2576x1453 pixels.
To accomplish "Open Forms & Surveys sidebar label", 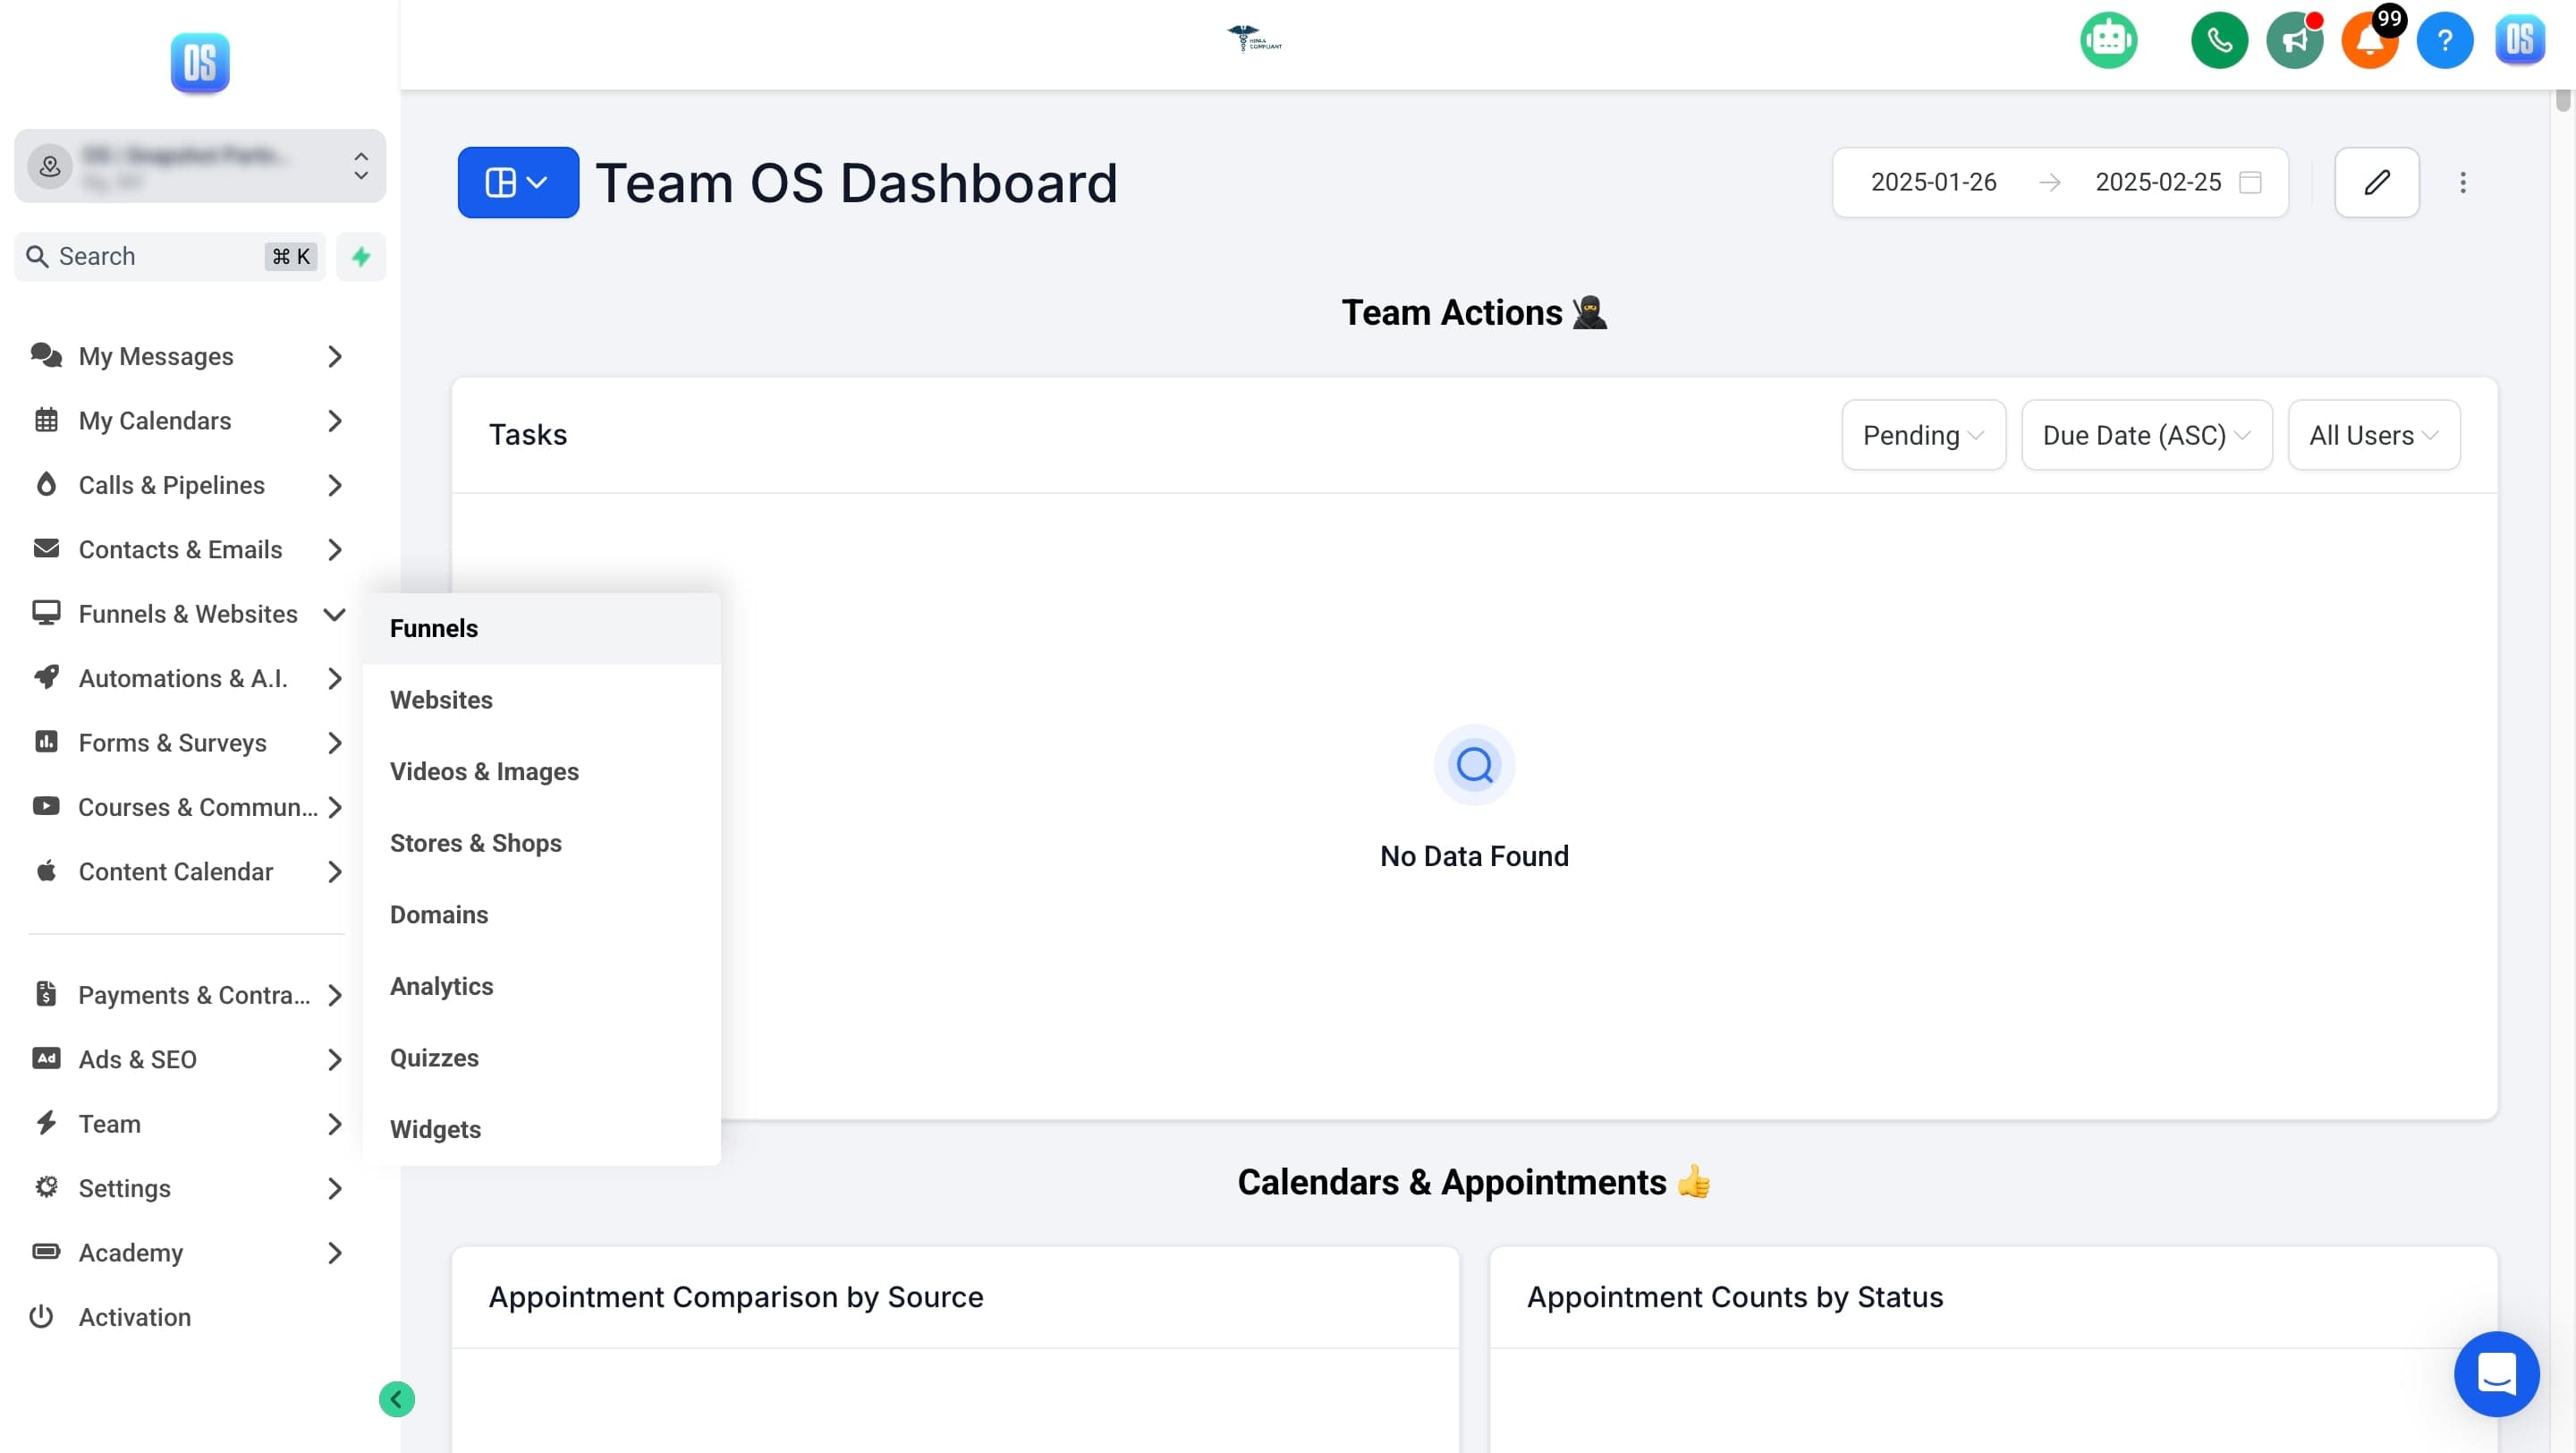I will [x=173, y=743].
